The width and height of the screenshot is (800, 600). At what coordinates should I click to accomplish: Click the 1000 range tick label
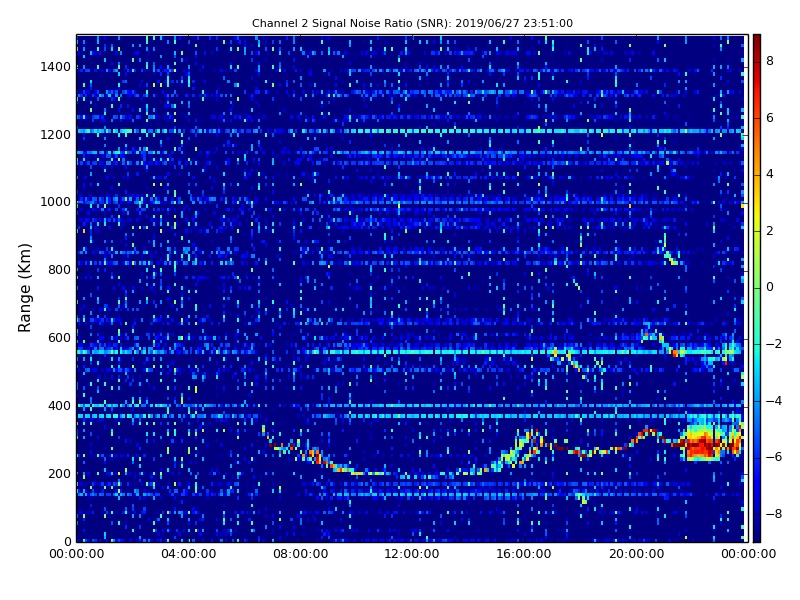(56, 202)
